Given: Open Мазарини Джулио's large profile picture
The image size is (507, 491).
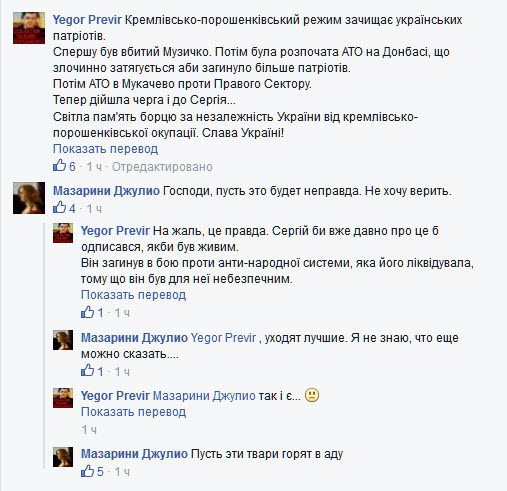Looking at the screenshot, I should 29,198.
